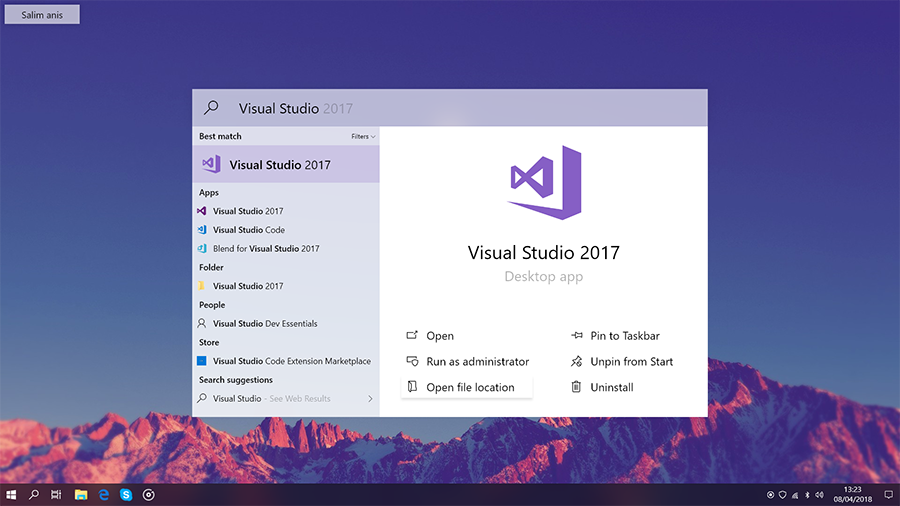Click the People section heading
Viewport: 900px width, 506px height.
[212, 305]
